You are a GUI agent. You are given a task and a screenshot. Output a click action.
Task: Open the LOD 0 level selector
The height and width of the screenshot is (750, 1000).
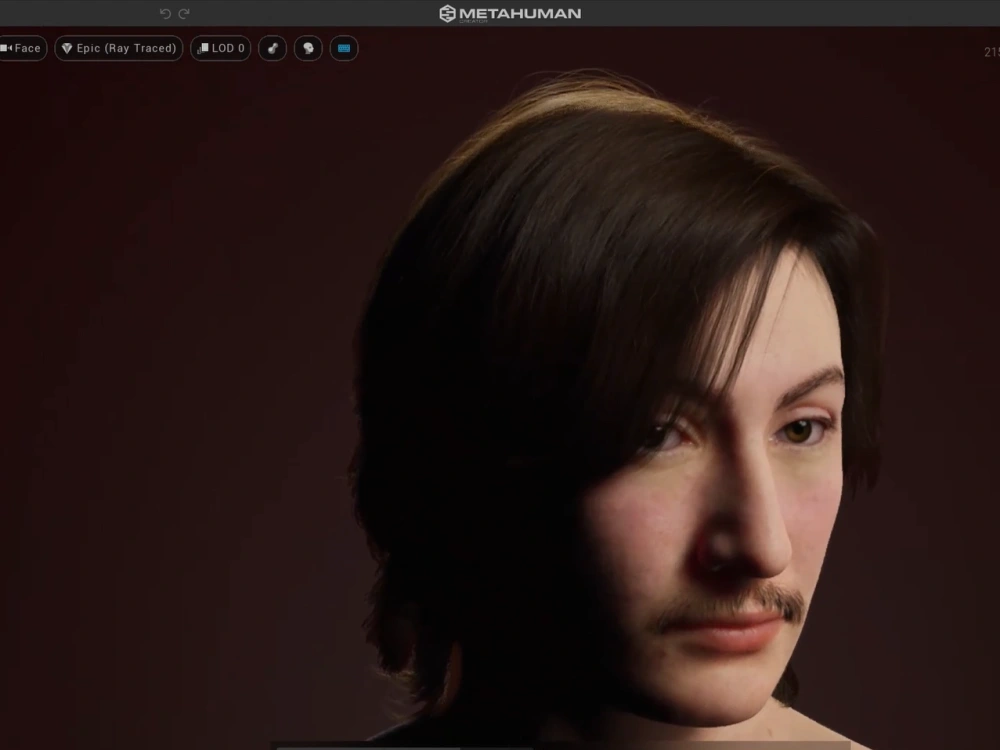coord(219,48)
